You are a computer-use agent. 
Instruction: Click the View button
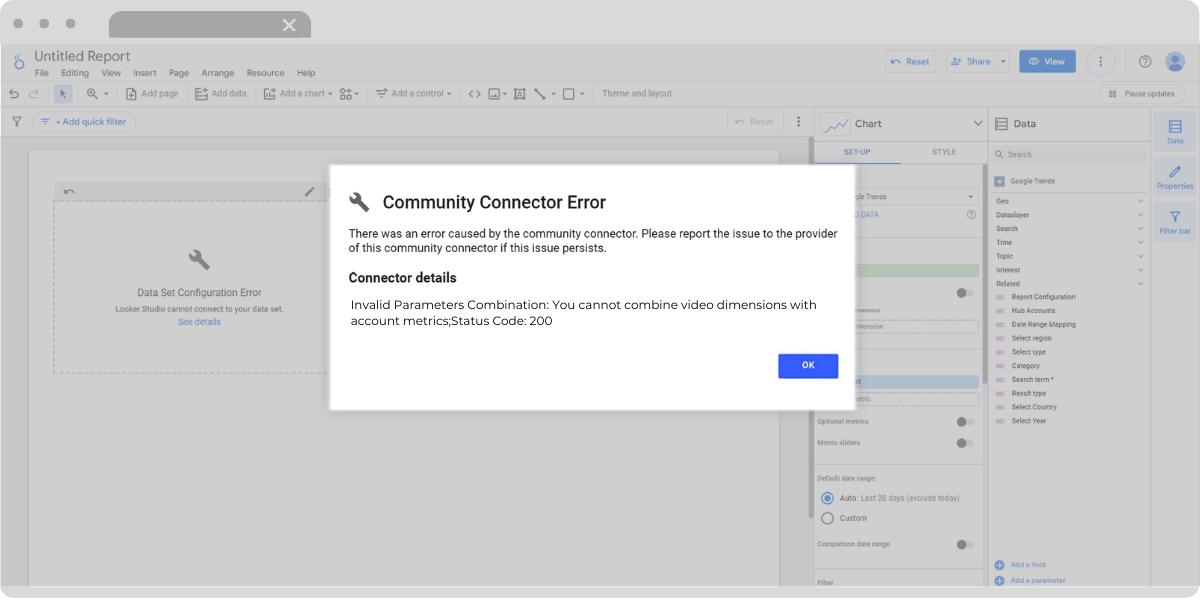tap(1047, 62)
